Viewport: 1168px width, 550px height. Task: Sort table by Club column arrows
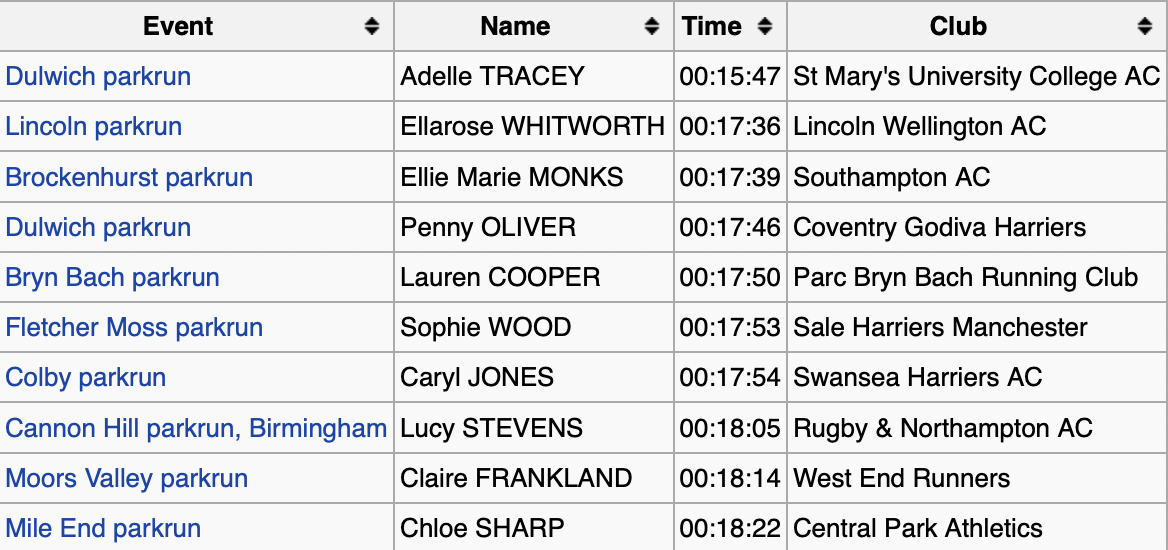coord(1145,27)
